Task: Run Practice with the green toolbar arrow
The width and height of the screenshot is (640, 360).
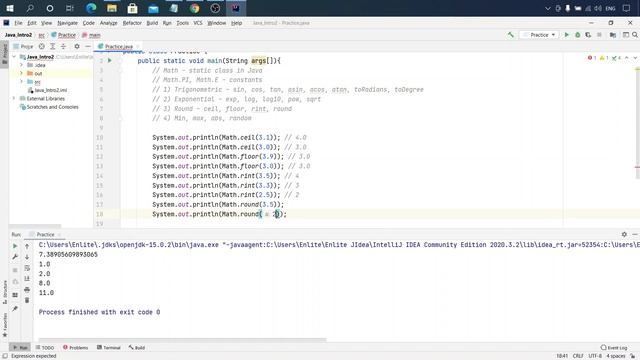Action: click(567, 35)
